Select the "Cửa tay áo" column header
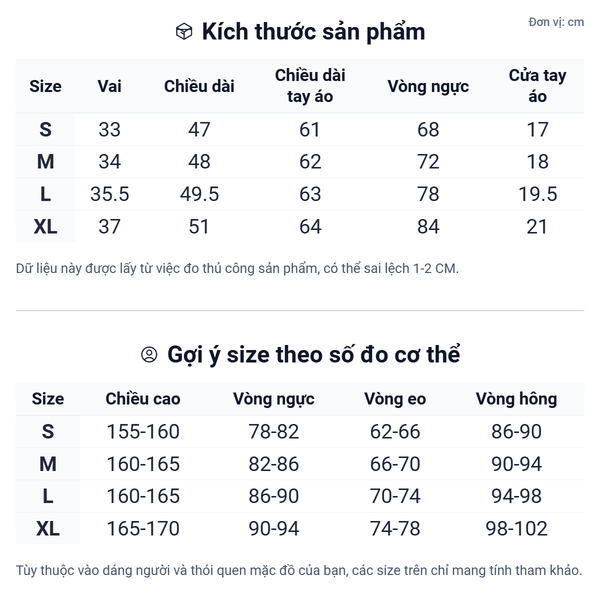The width and height of the screenshot is (600, 600). pyautogui.click(x=537, y=86)
